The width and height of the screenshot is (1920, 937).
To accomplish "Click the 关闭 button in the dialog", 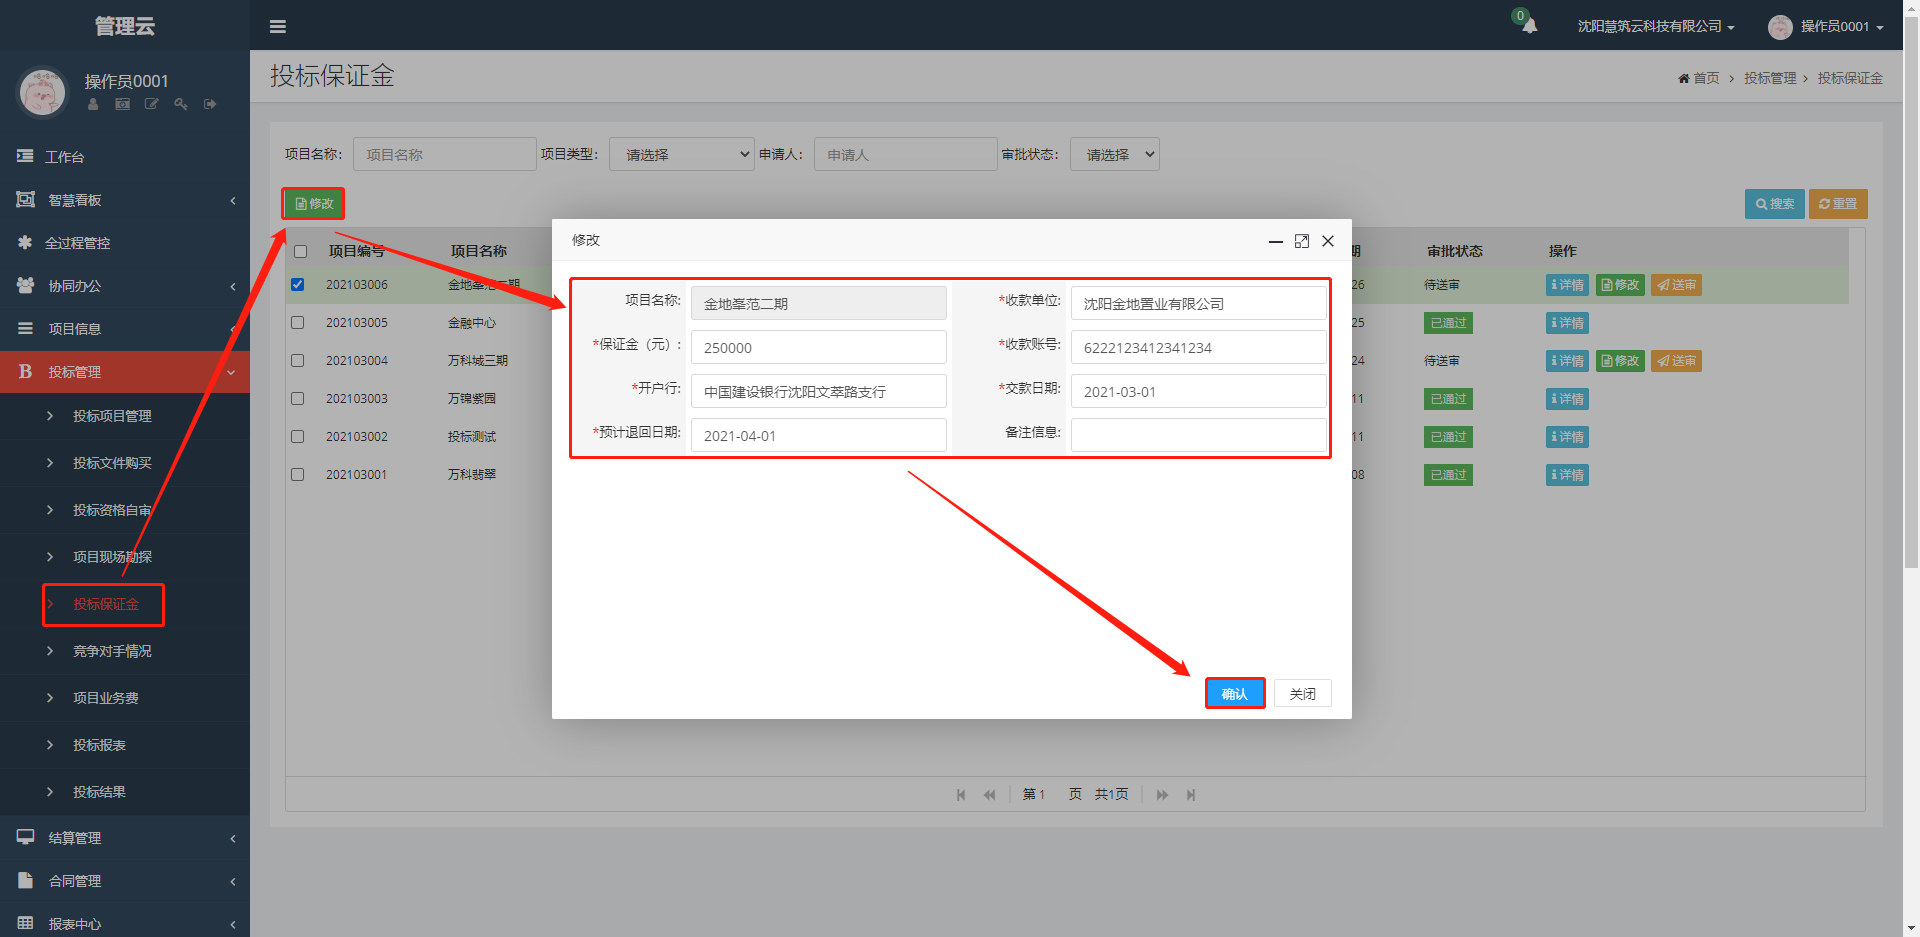I will click(x=1302, y=693).
